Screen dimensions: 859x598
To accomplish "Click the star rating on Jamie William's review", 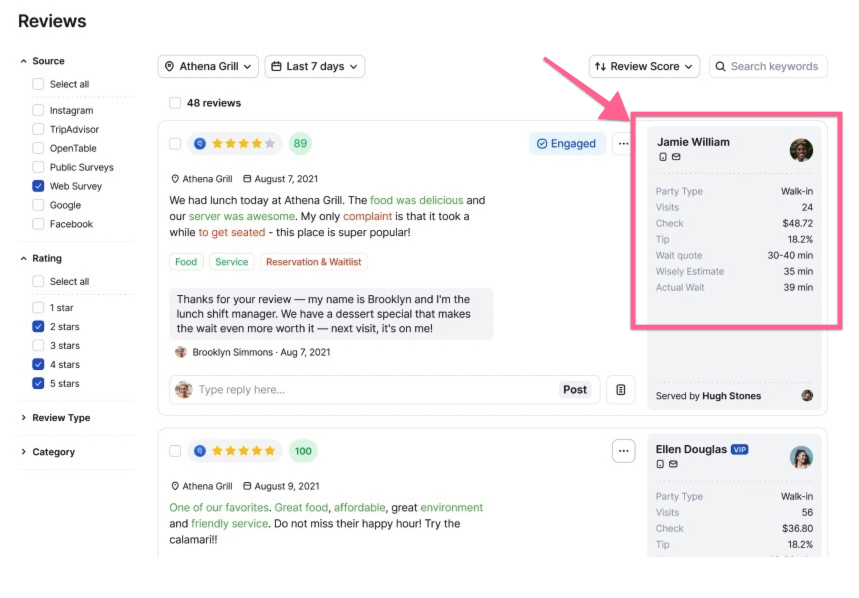I will click(243, 143).
